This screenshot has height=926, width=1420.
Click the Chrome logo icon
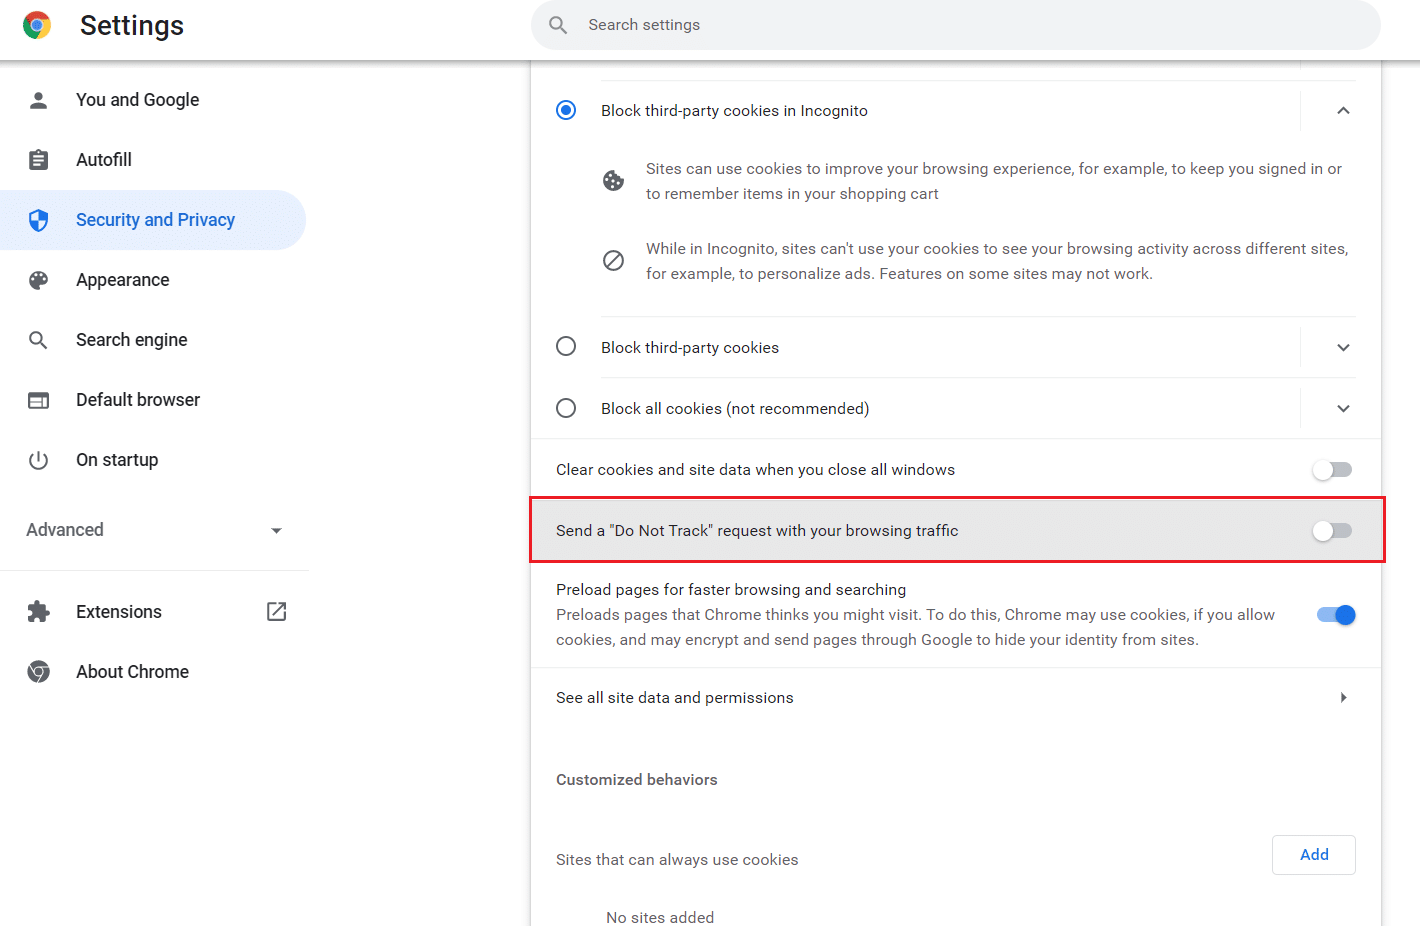(37, 25)
